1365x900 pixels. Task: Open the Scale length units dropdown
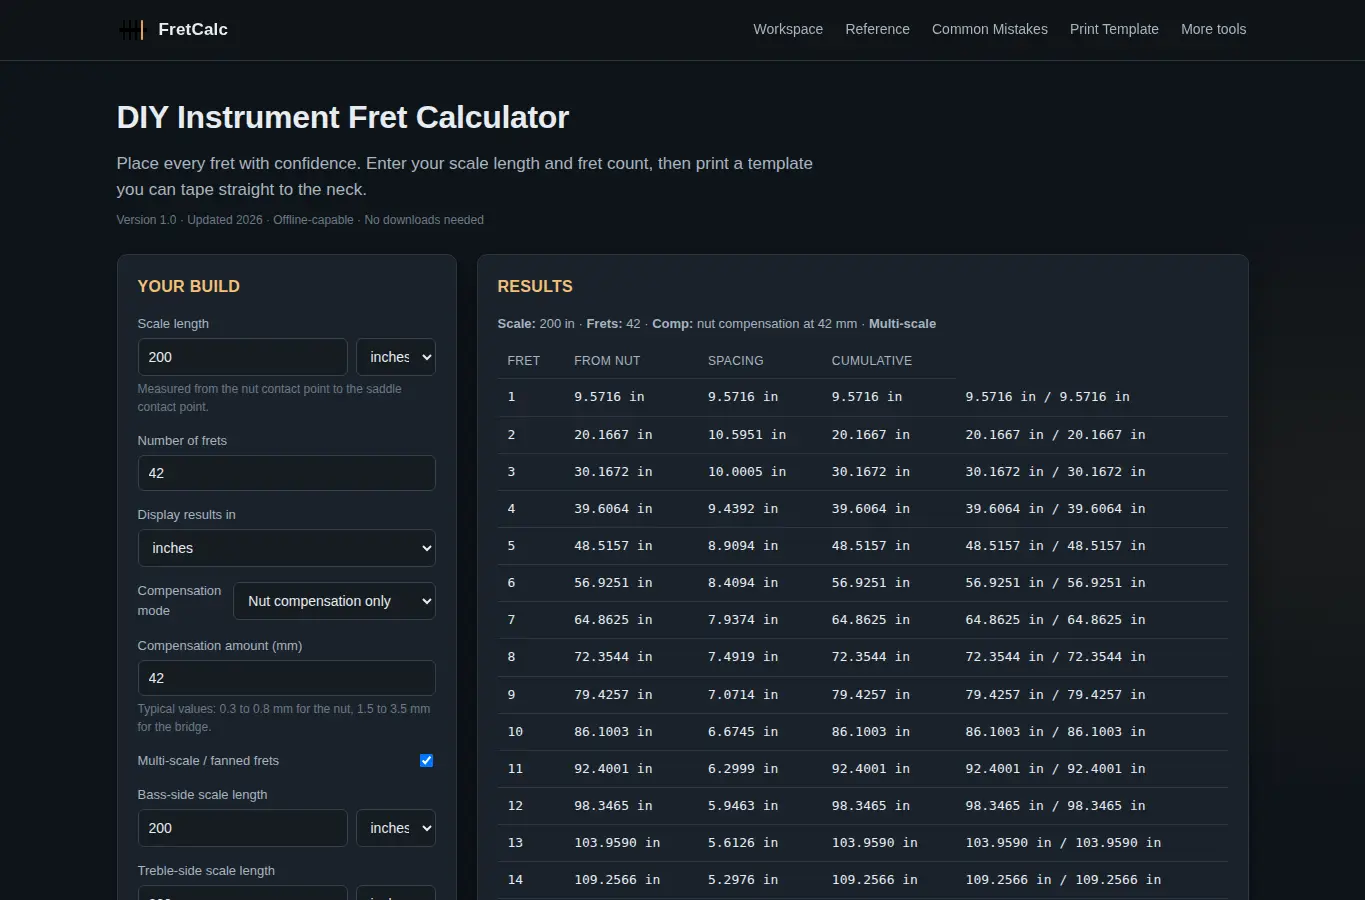[396, 357]
